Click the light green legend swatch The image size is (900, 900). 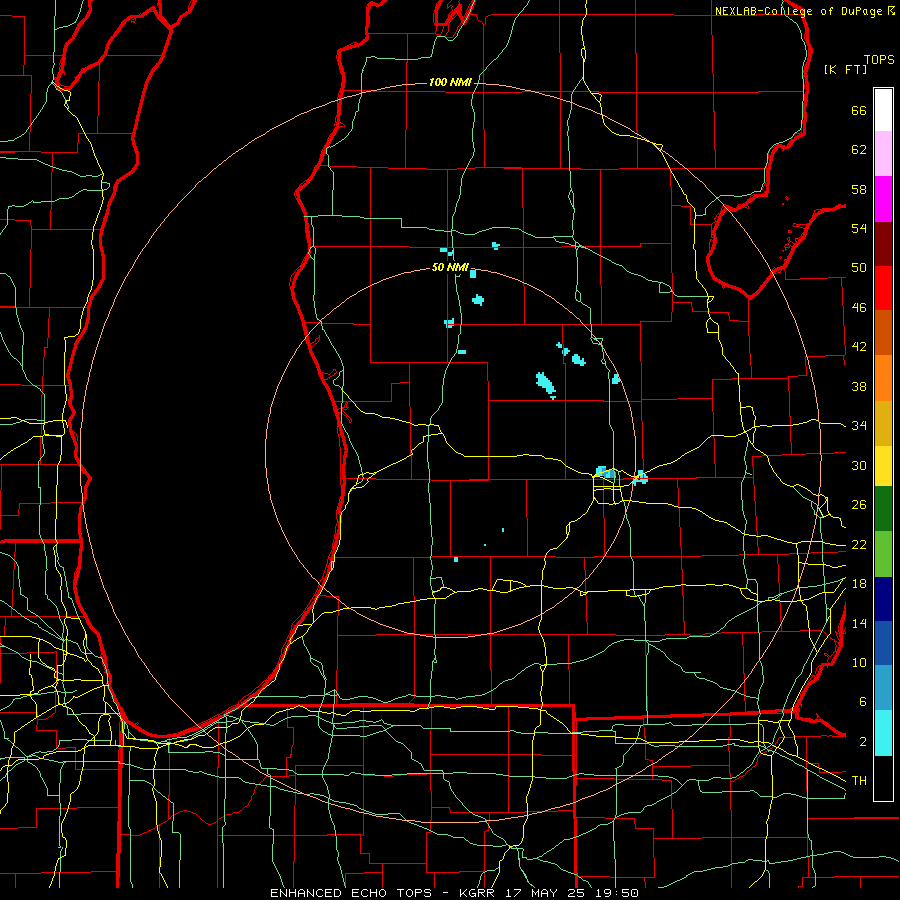(883, 554)
